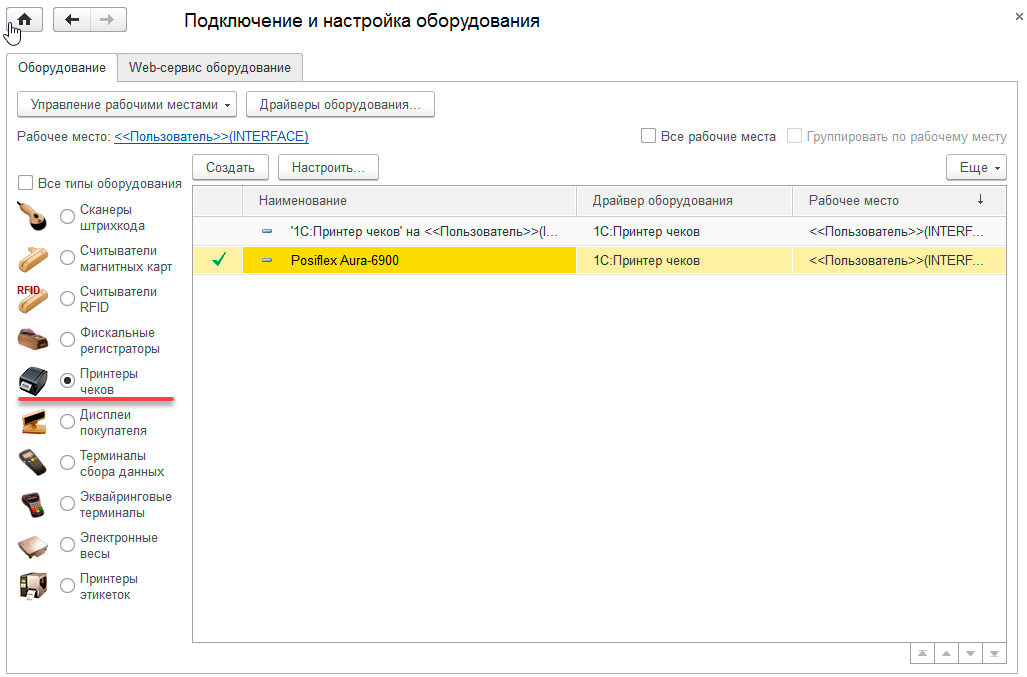This screenshot has width=1027, height=677.
Task: Open Управление рабочими местами dropdown
Action: coord(126,105)
